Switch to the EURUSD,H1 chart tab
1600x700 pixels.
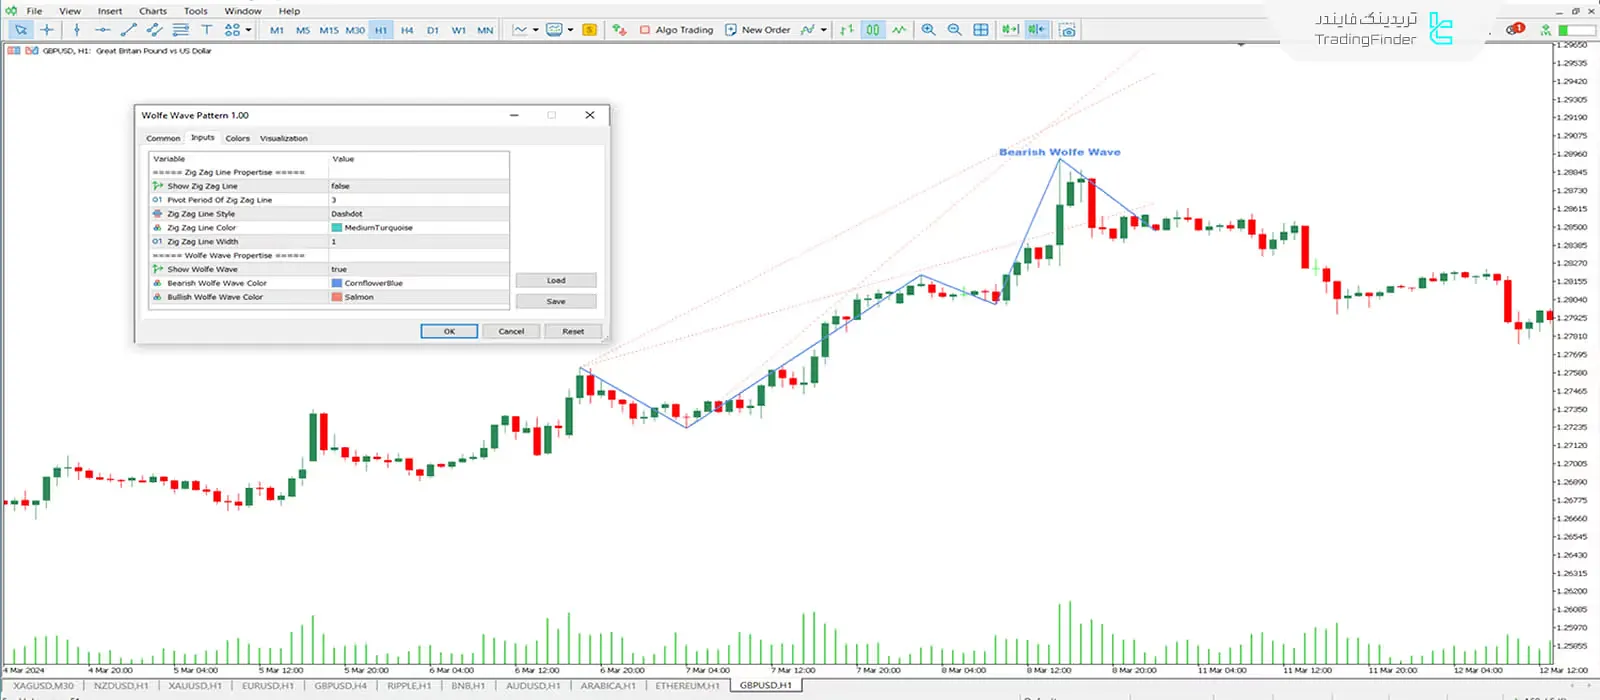click(268, 686)
